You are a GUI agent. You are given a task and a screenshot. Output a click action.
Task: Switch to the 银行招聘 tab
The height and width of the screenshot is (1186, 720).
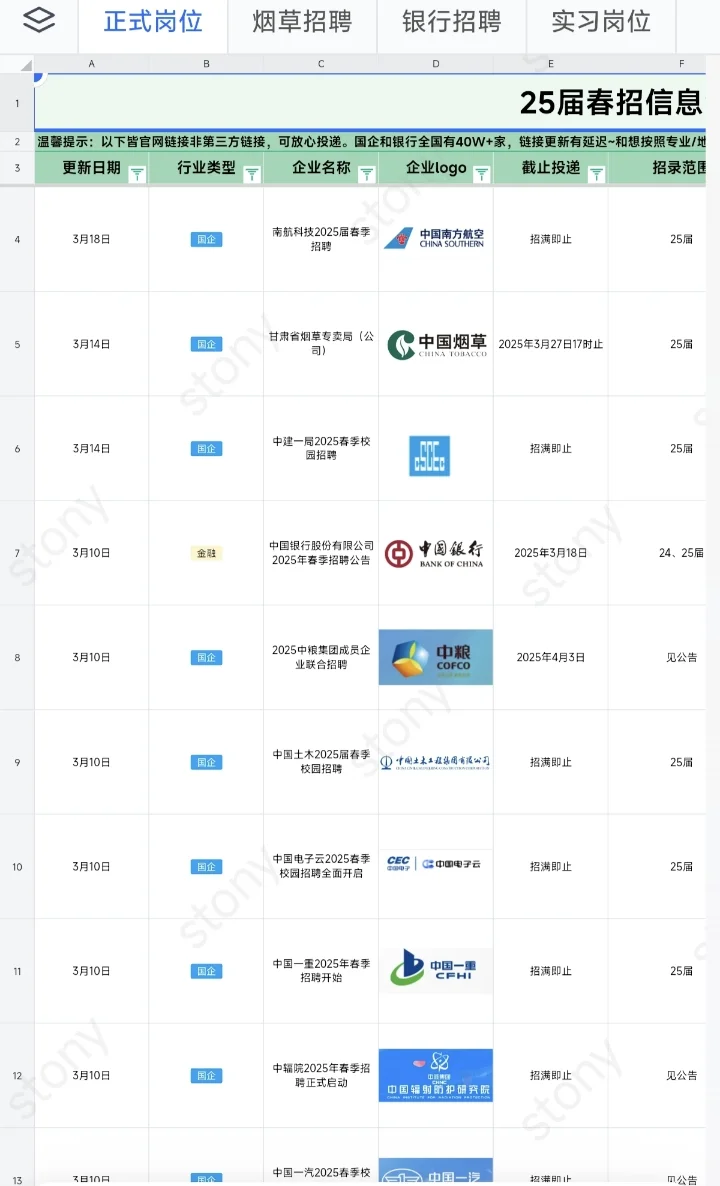coord(452,22)
